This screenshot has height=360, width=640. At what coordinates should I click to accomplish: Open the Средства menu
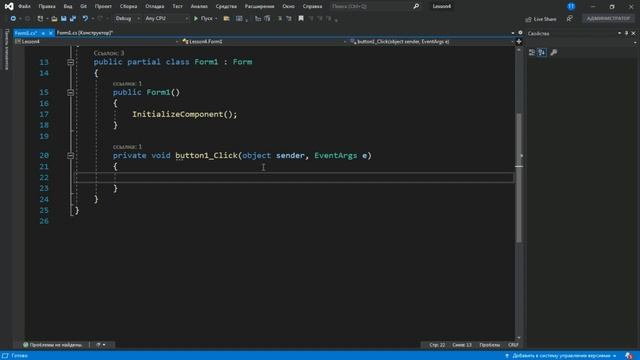pyautogui.click(x=226, y=6)
